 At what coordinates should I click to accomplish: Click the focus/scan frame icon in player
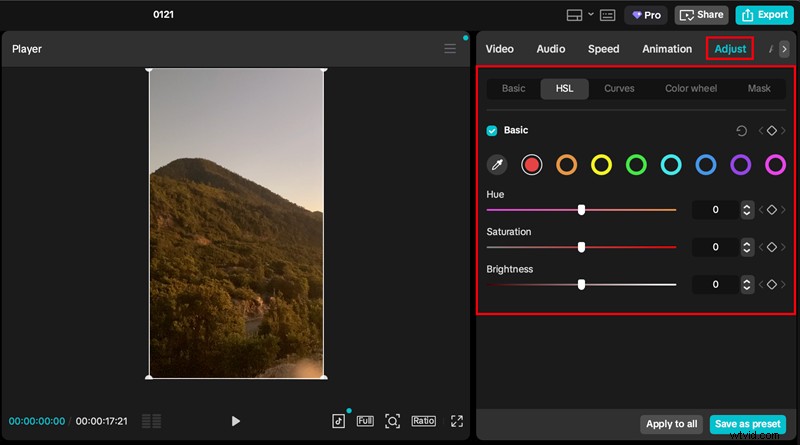click(x=393, y=421)
